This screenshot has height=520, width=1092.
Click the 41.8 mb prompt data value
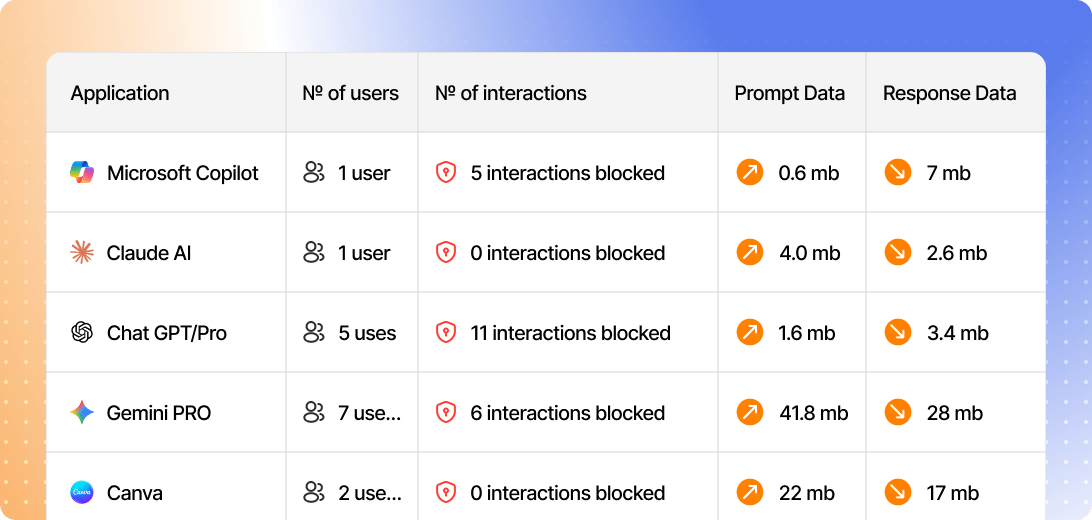813,413
